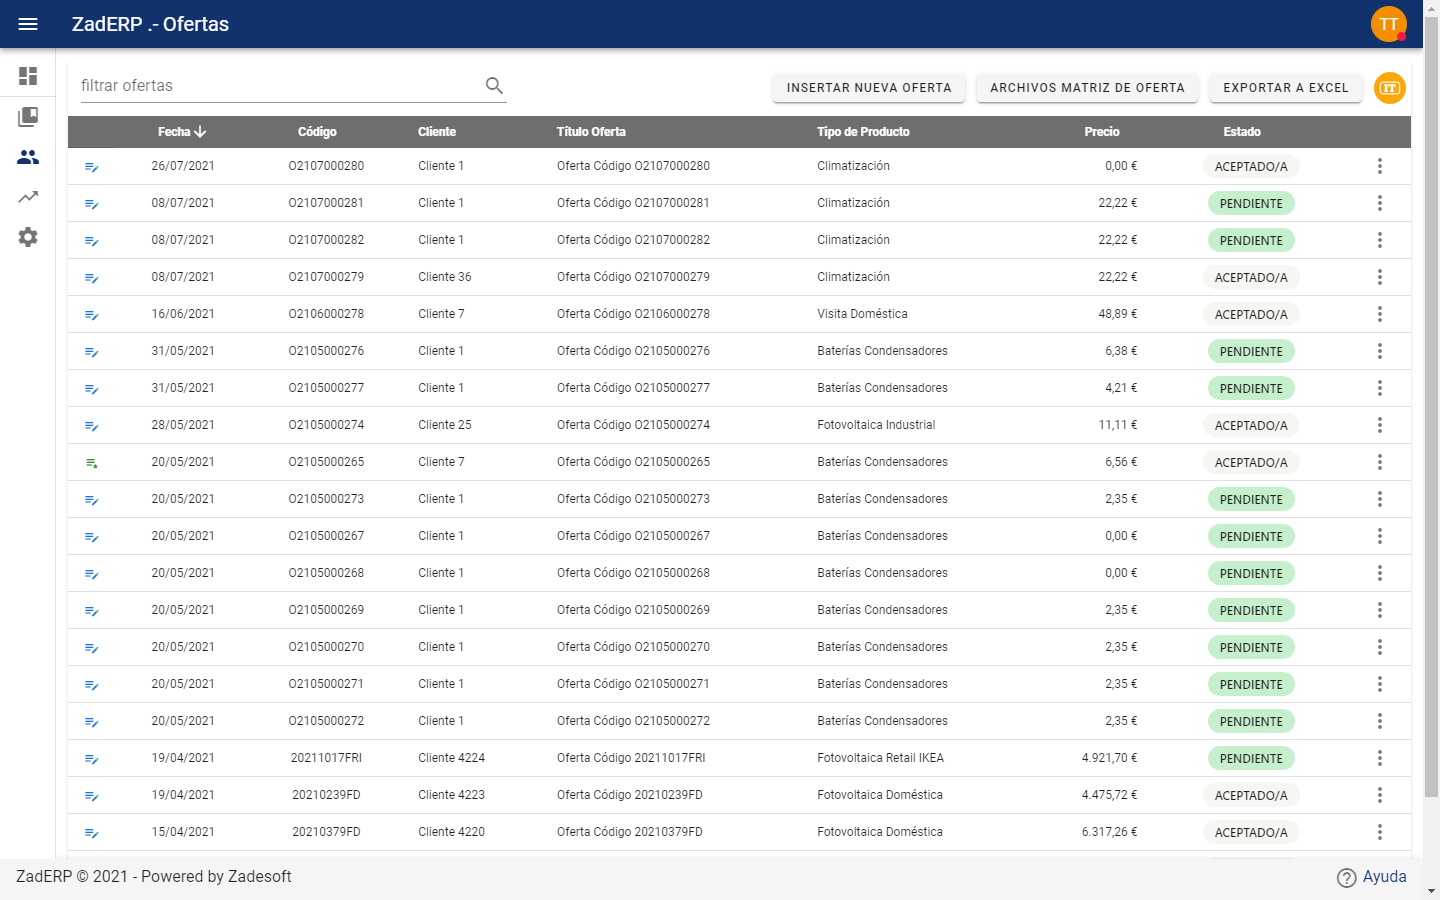Open more options for offer O2105000273

click(1380, 499)
